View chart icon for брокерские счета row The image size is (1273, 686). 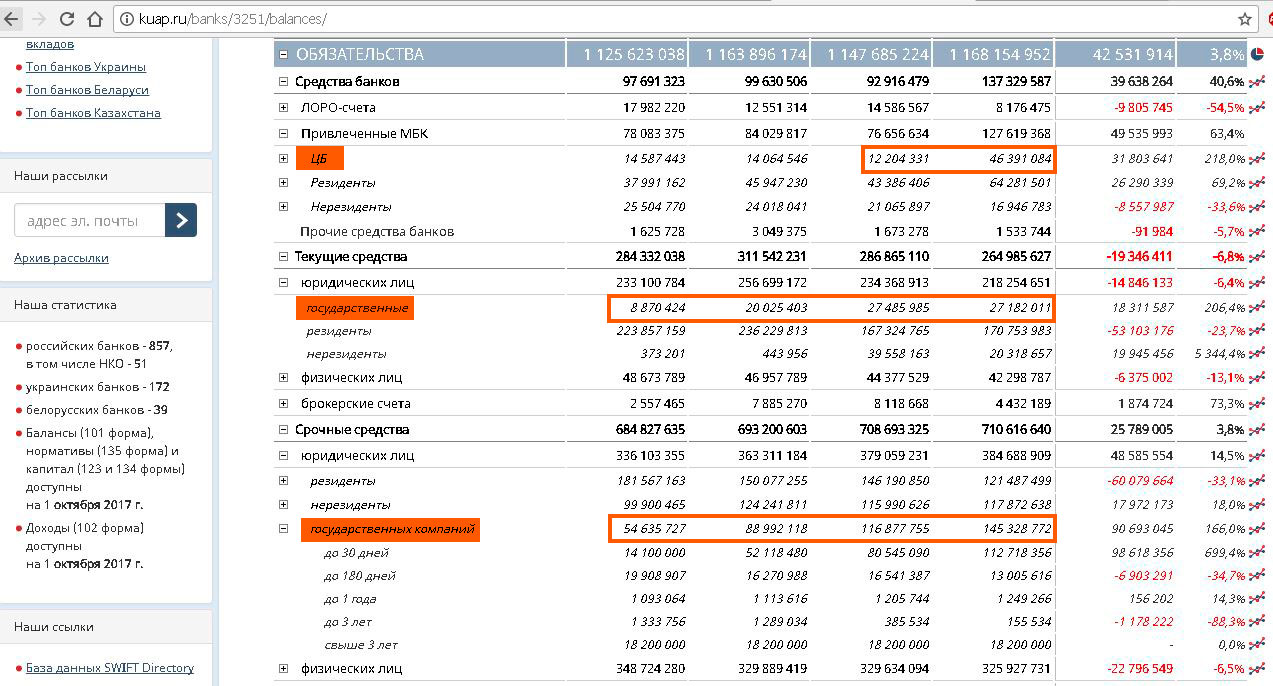[x=1256, y=404]
